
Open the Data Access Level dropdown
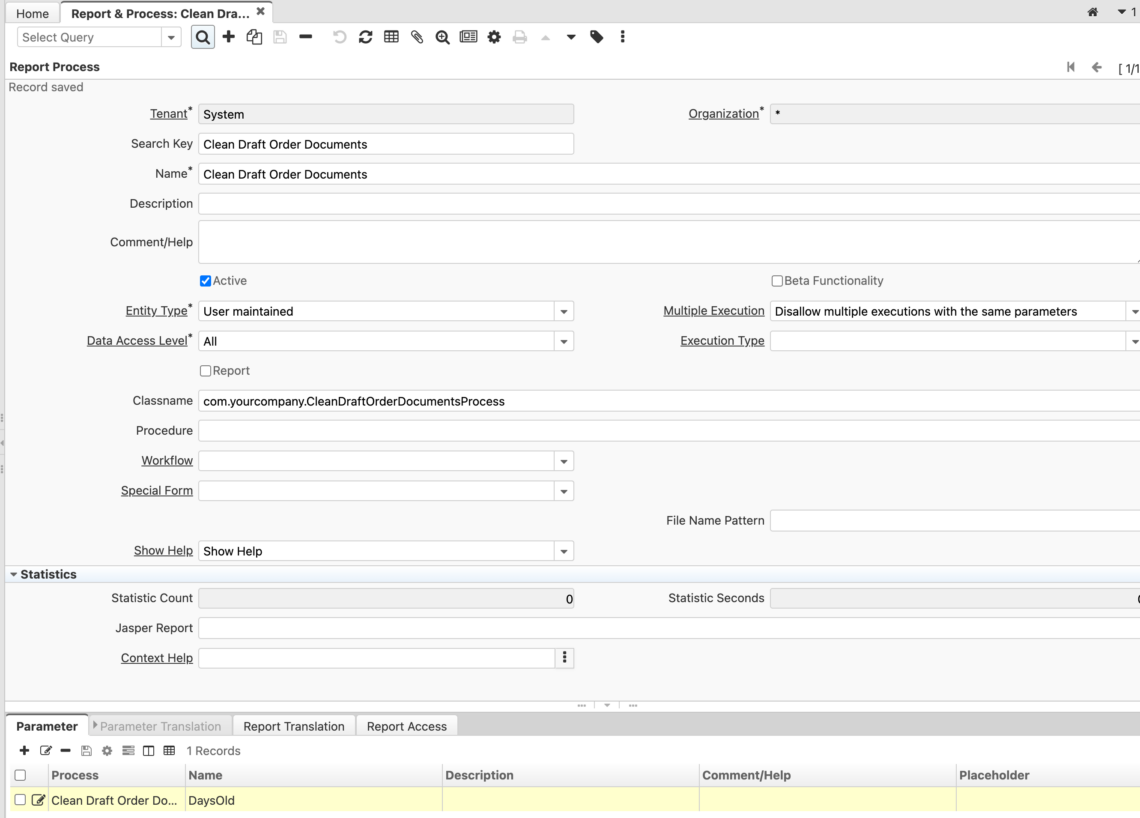coord(563,341)
